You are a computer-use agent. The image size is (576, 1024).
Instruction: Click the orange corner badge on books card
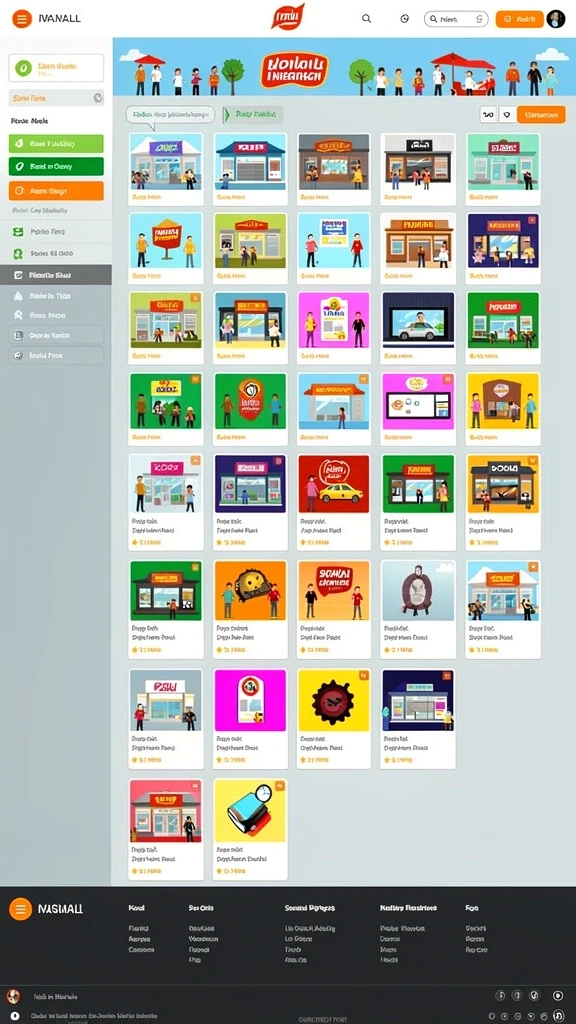tap(280, 786)
